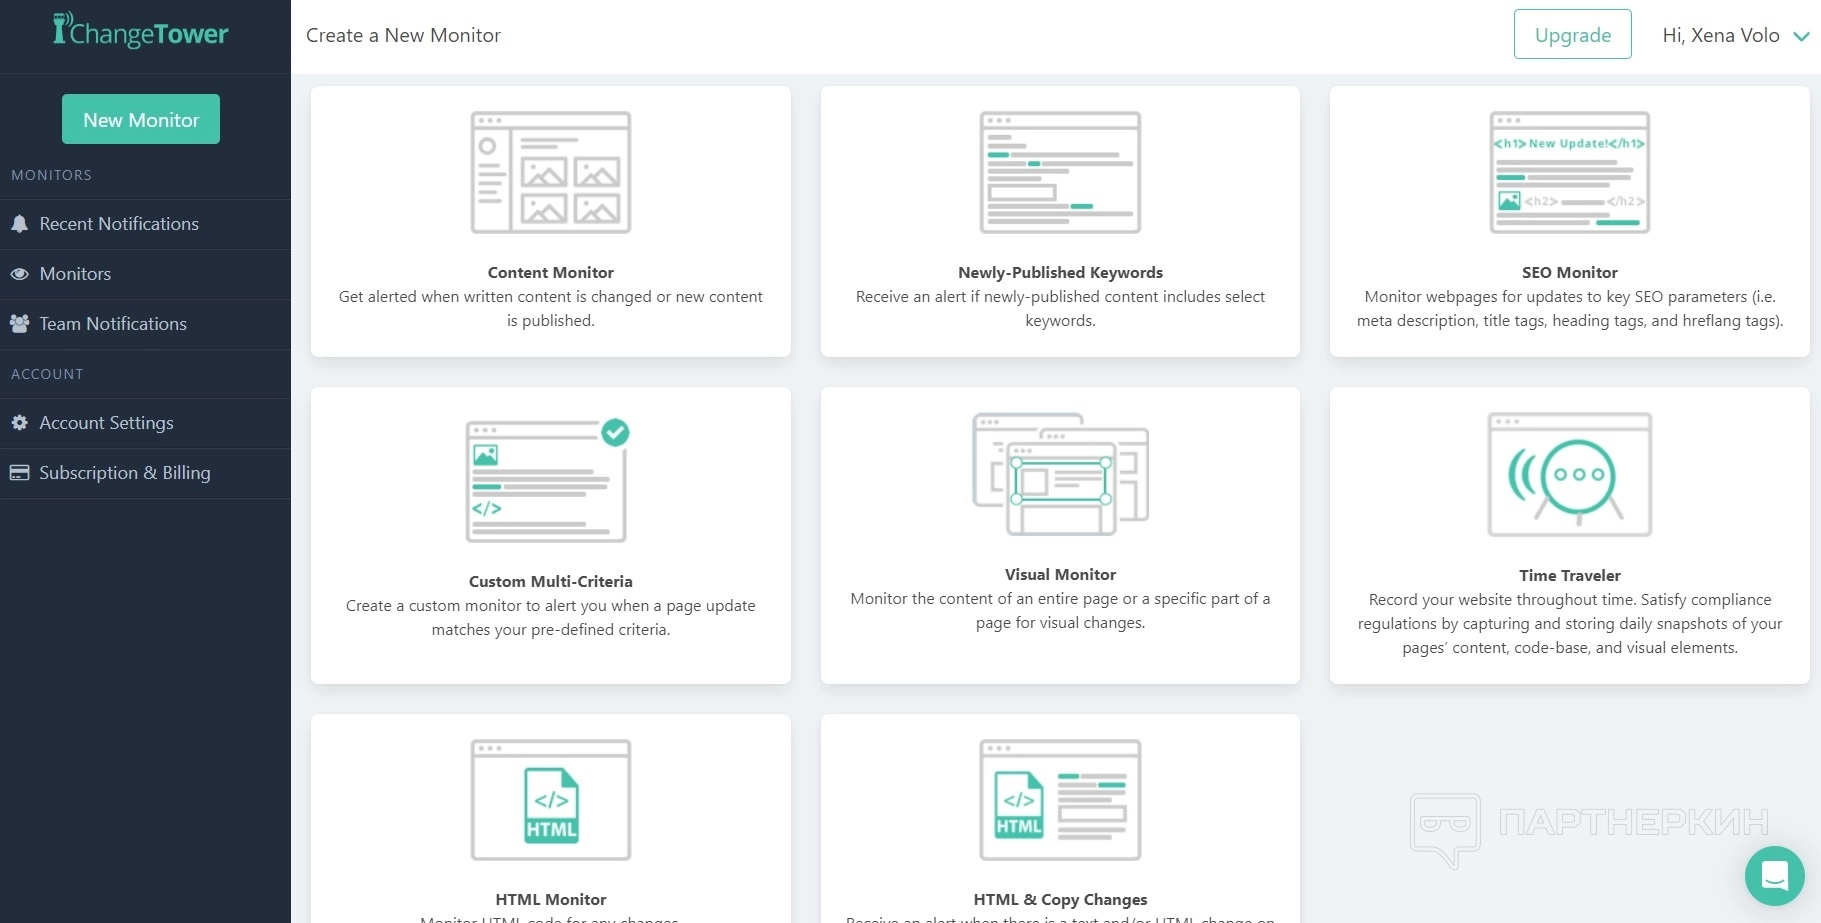Select the Newly-Published Keywords icon

point(1060,172)
